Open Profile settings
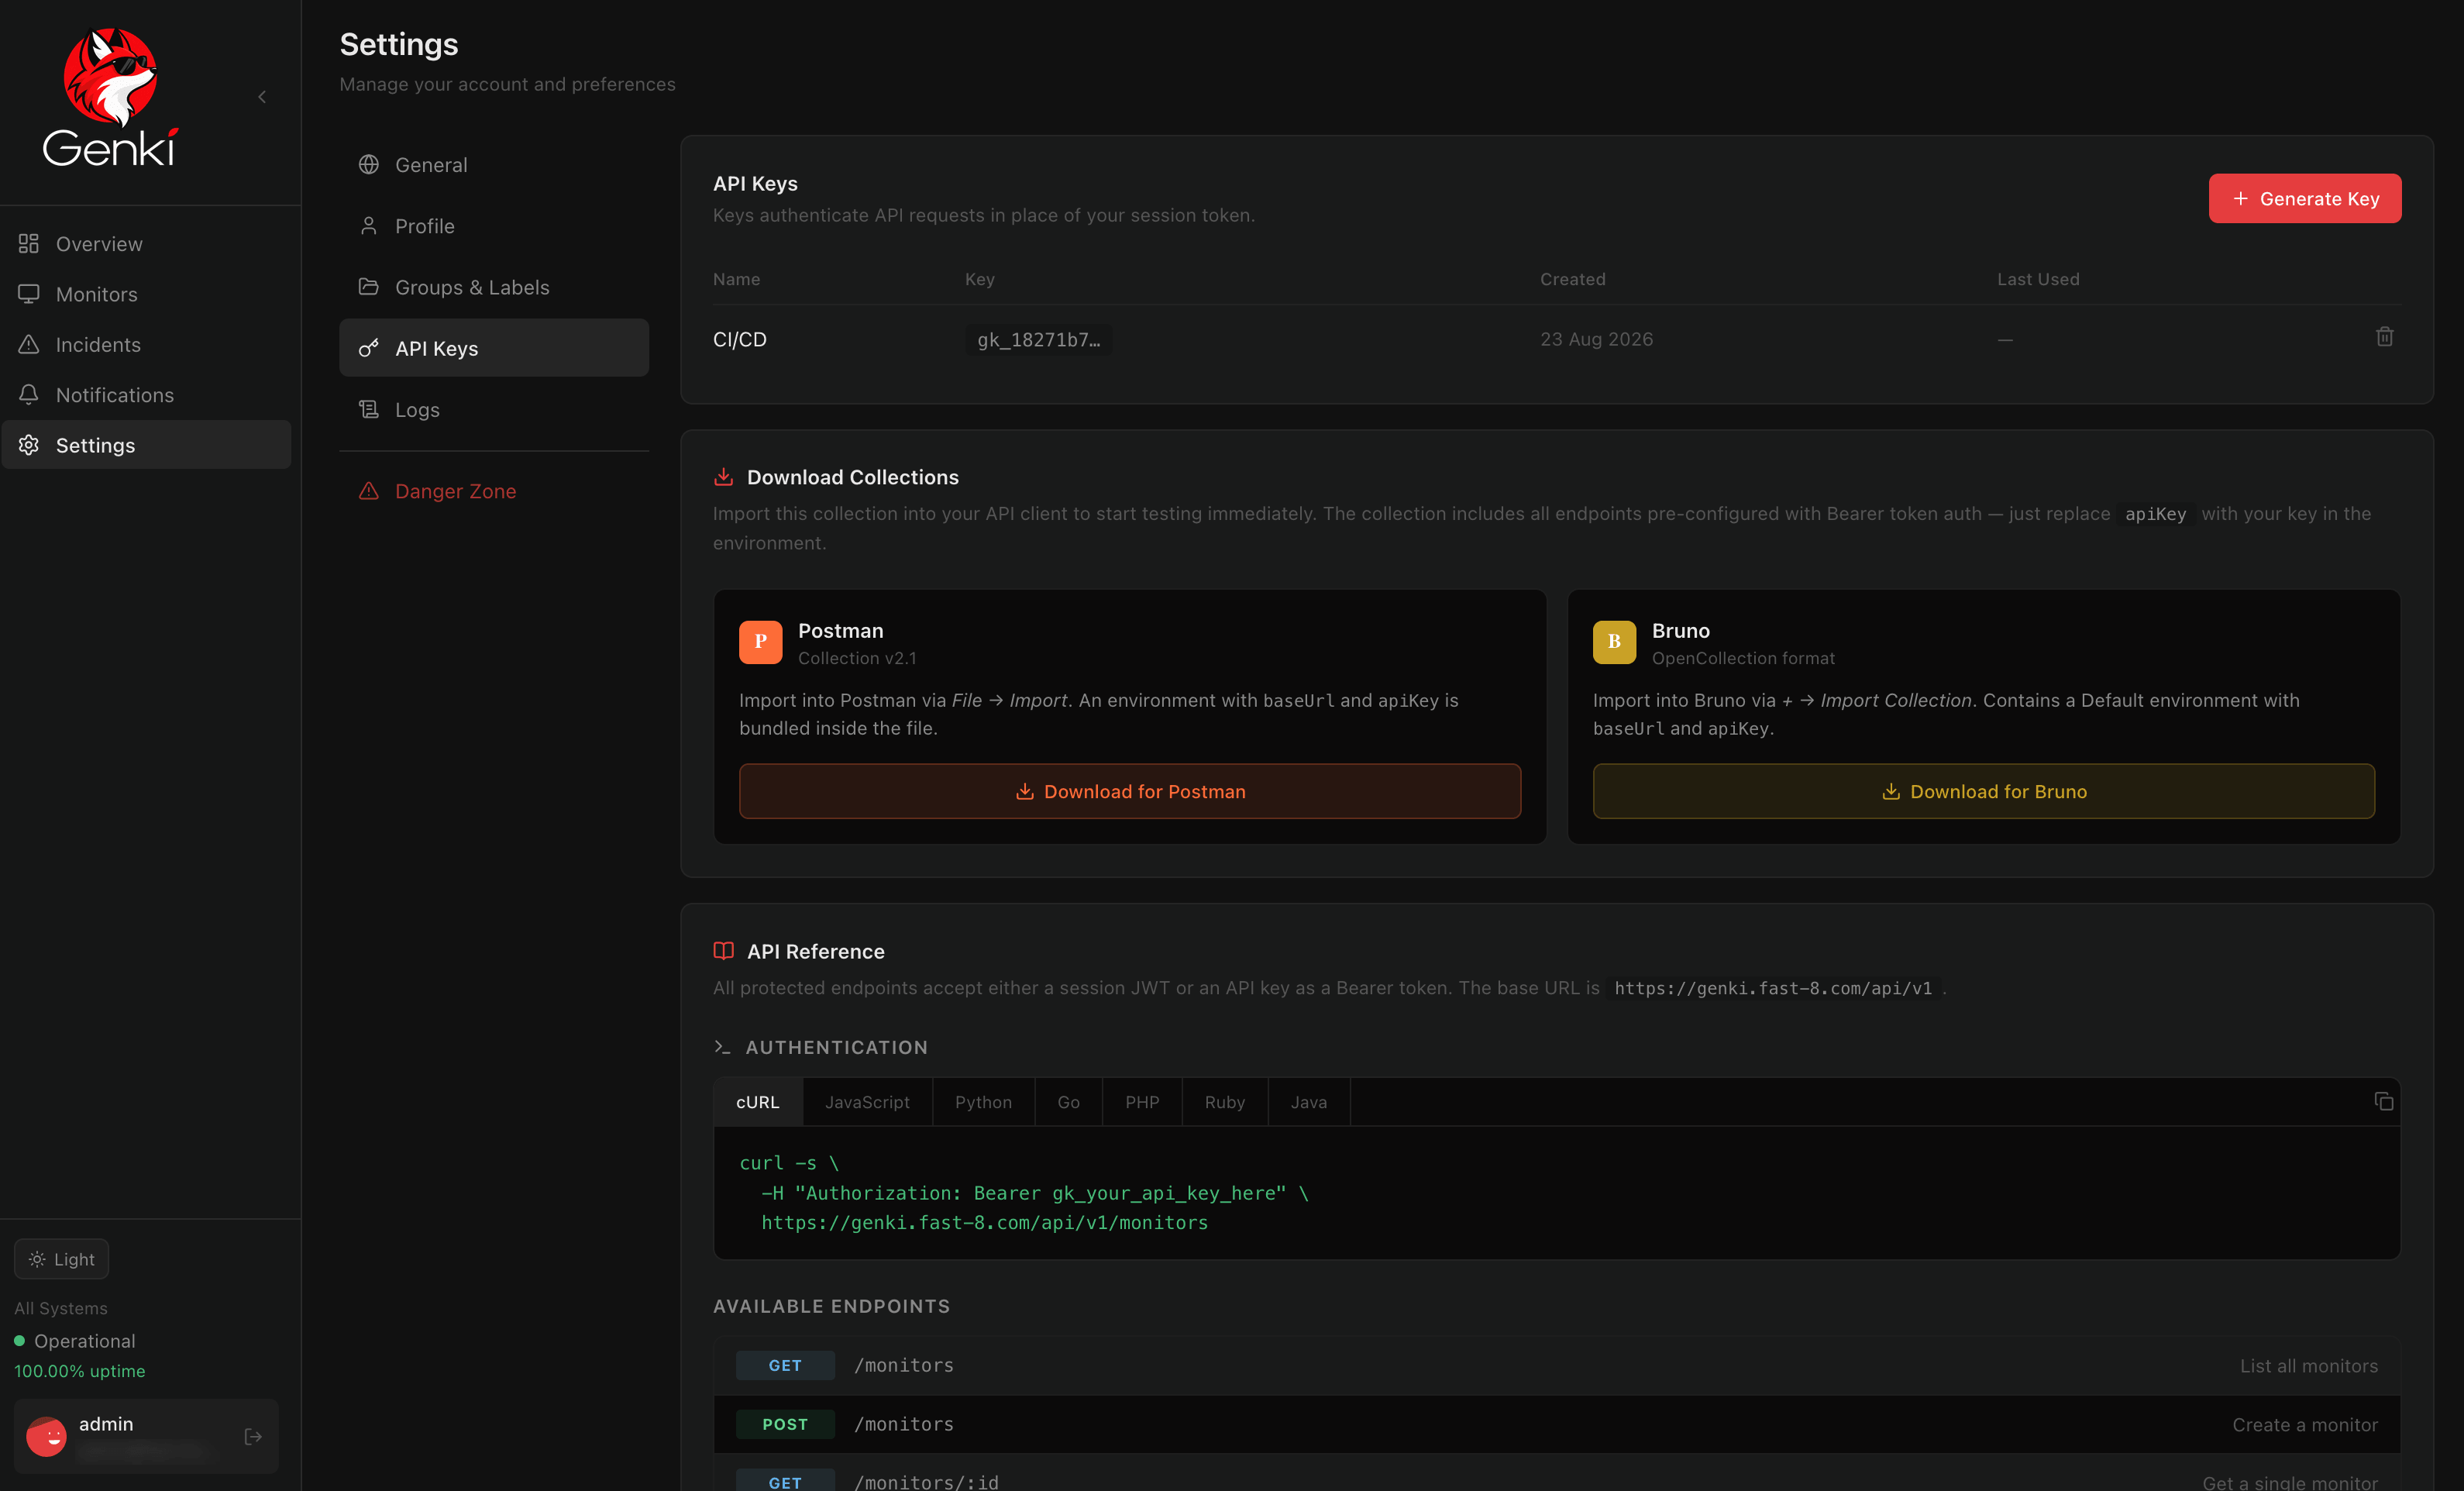The width and height of the screenshot is (2464, 1491). point(494,226)
